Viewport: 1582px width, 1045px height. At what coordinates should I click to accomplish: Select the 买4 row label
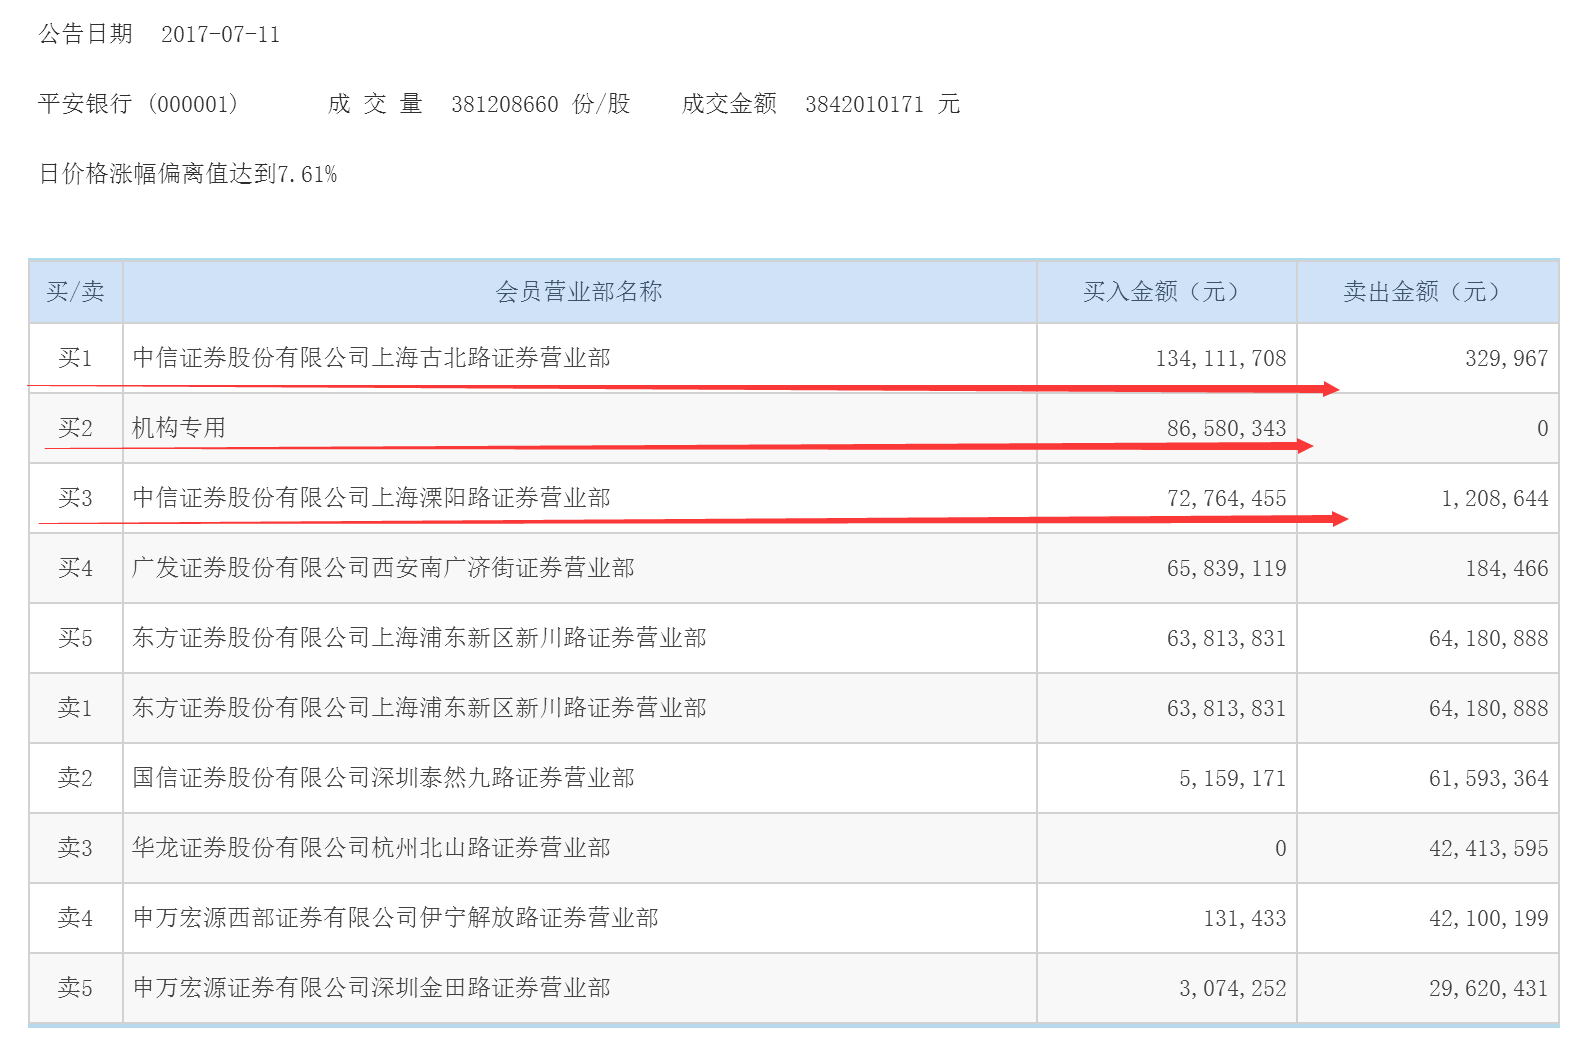point(75,568)
